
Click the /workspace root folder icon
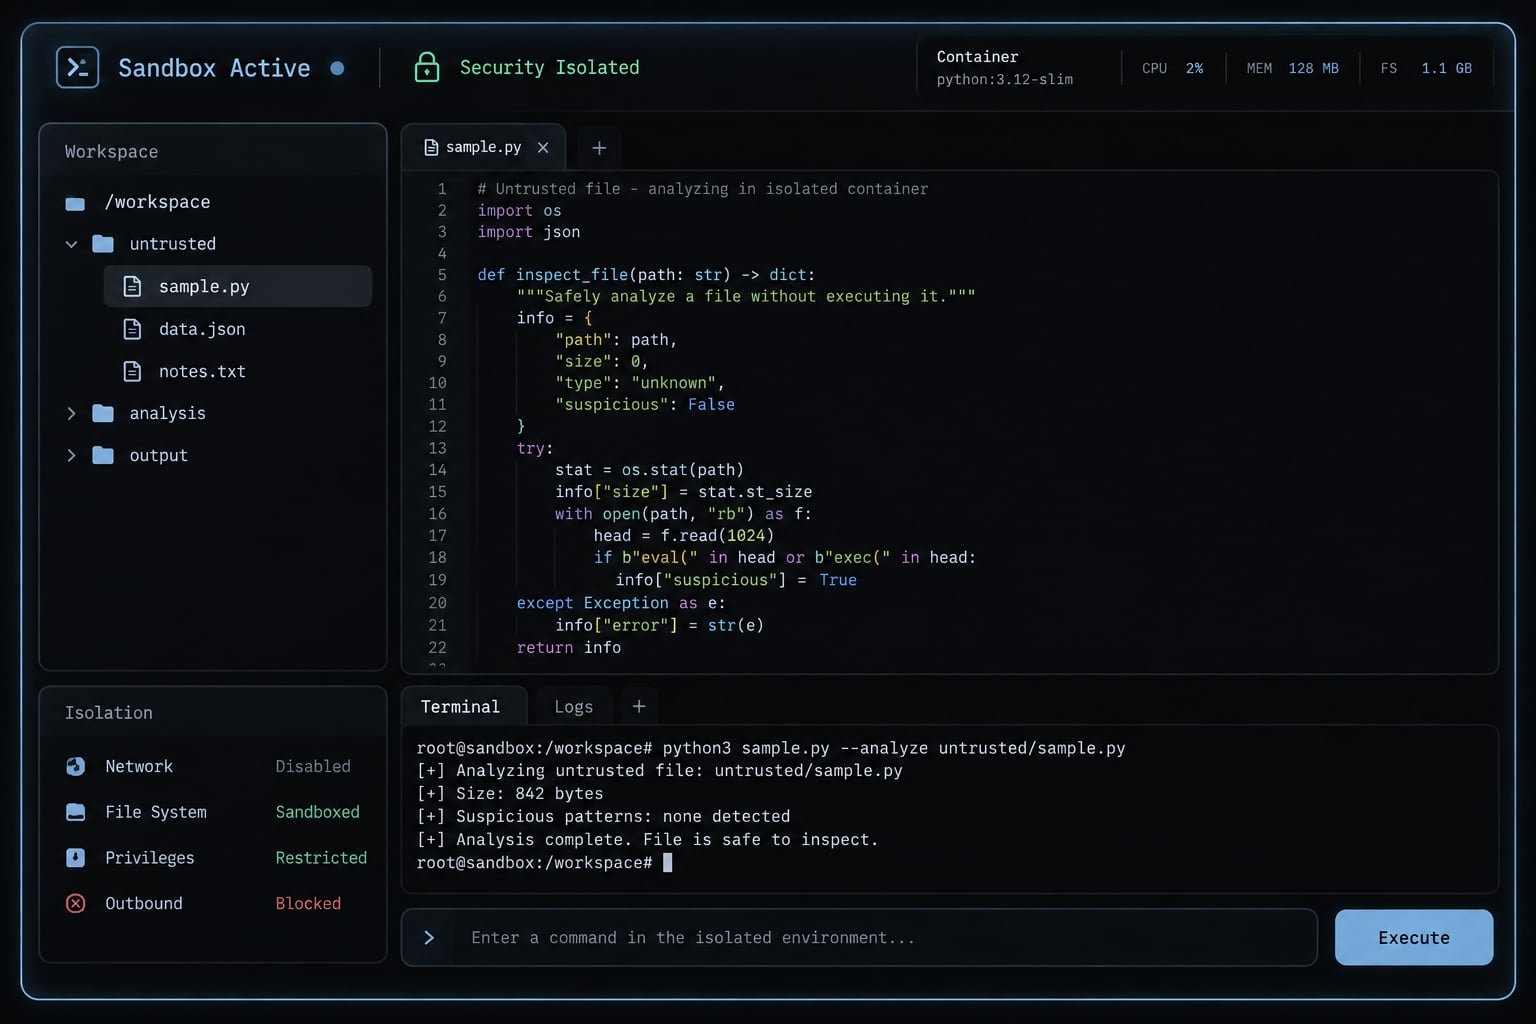(75, 203)
